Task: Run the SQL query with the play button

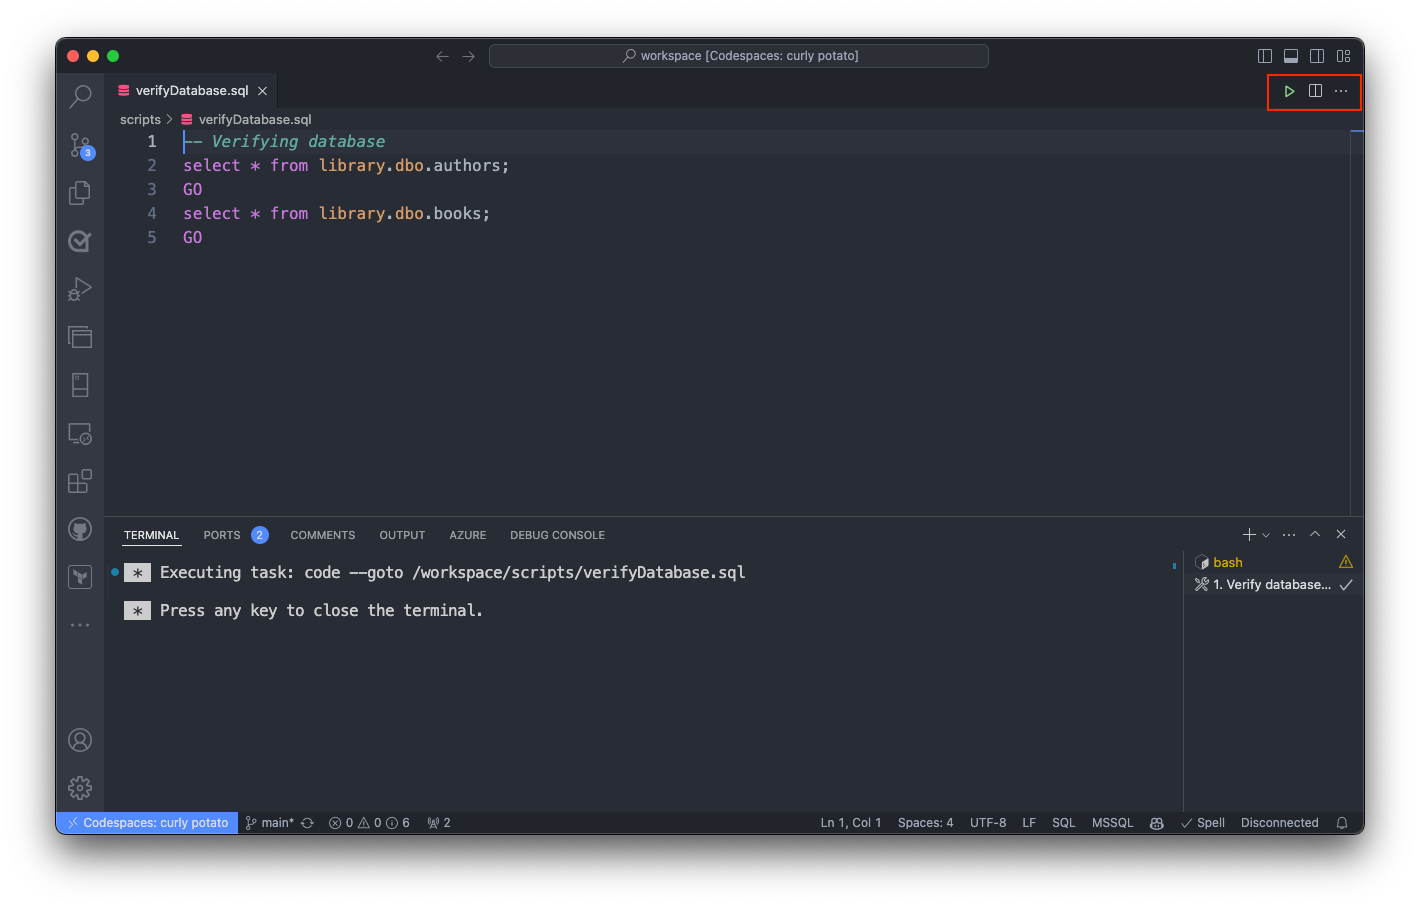Action: pos(1289,91)
